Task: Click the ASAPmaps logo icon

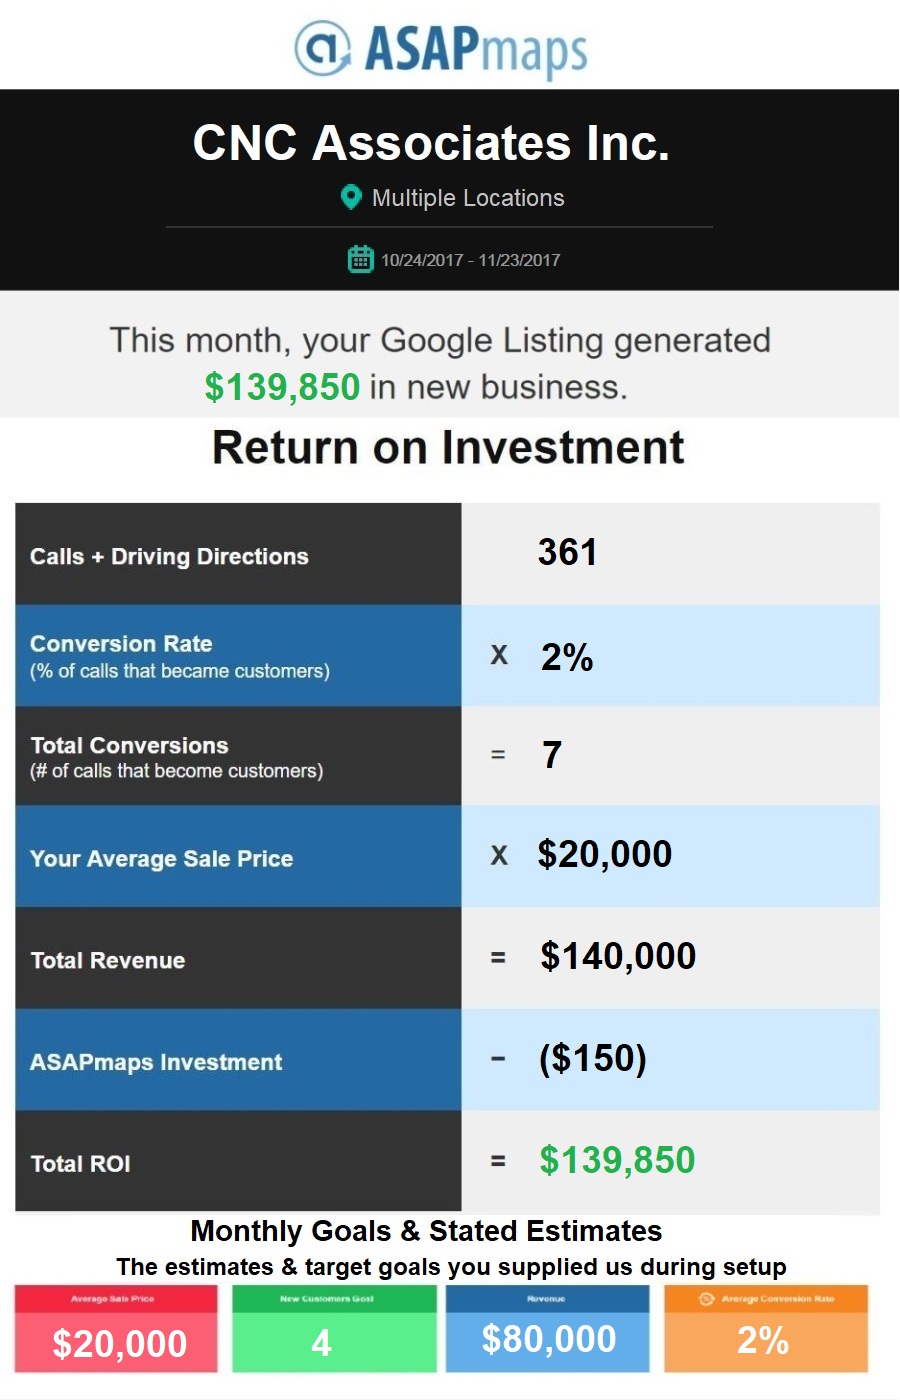Action: coord(322,48)
